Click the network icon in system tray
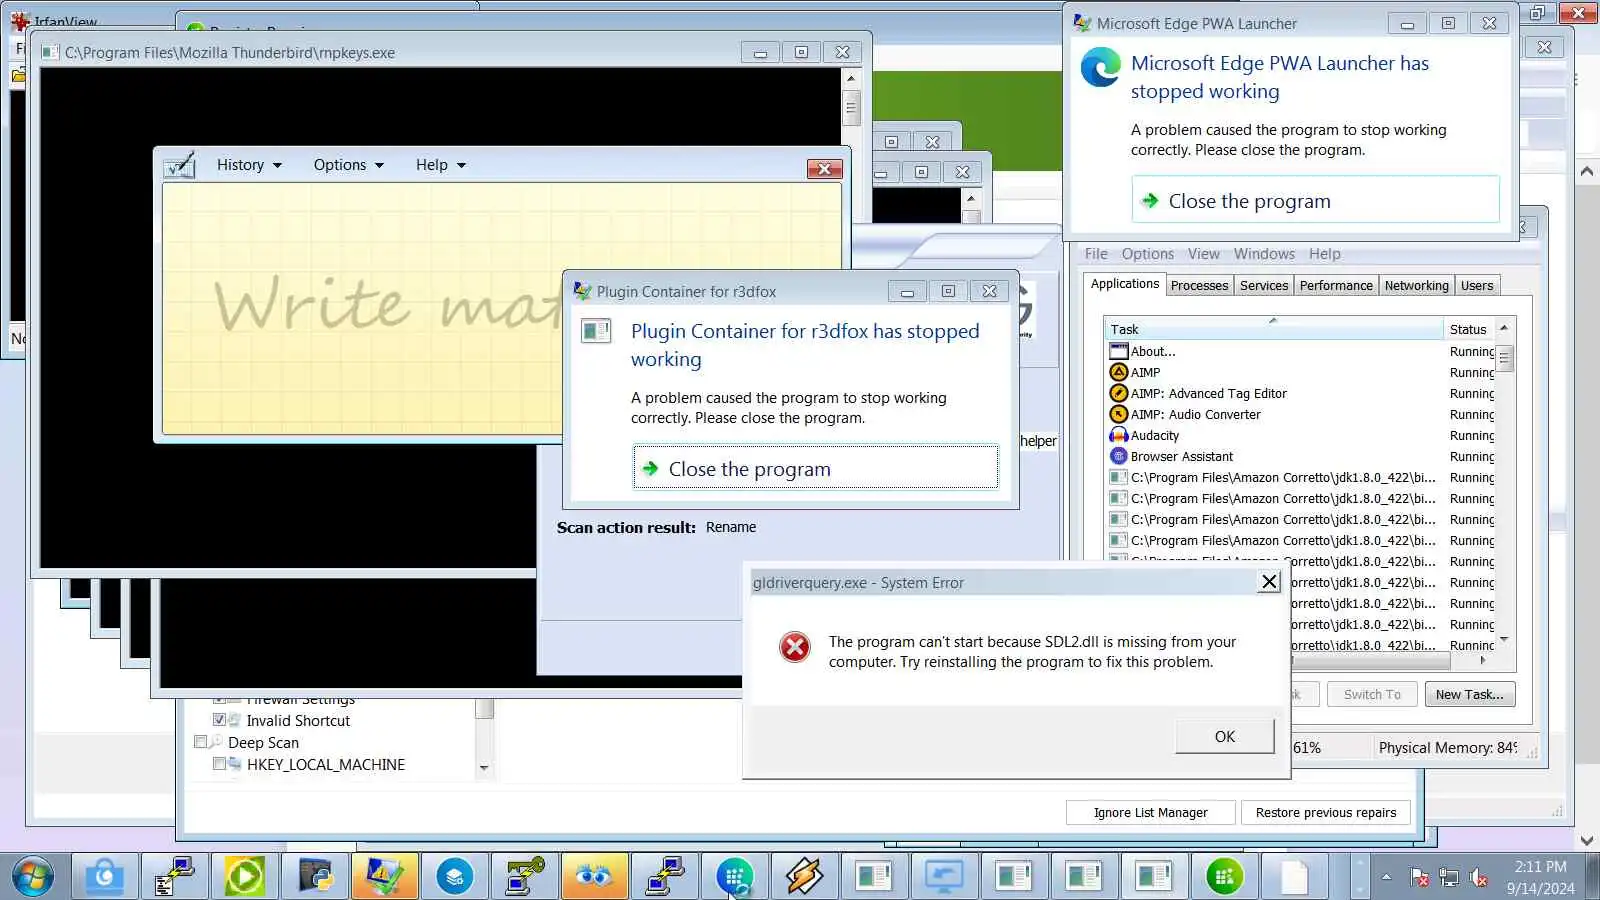The height and width of the screenshot is (900, 1600). click(1449, 878)
